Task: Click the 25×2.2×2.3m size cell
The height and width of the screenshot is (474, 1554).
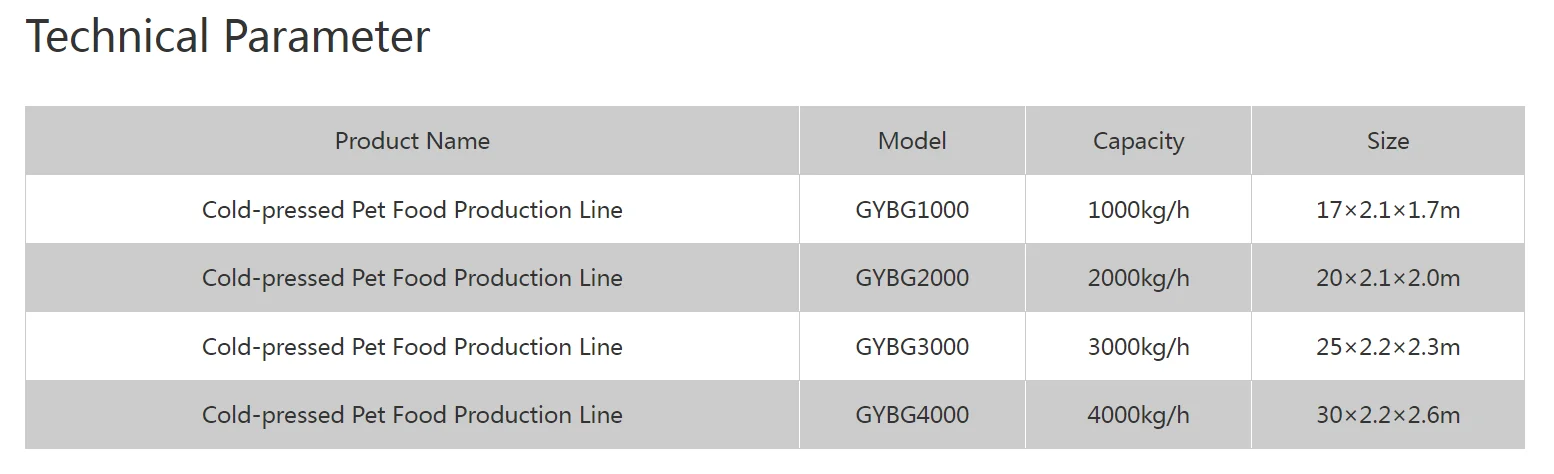Action: click(1388, 347)
